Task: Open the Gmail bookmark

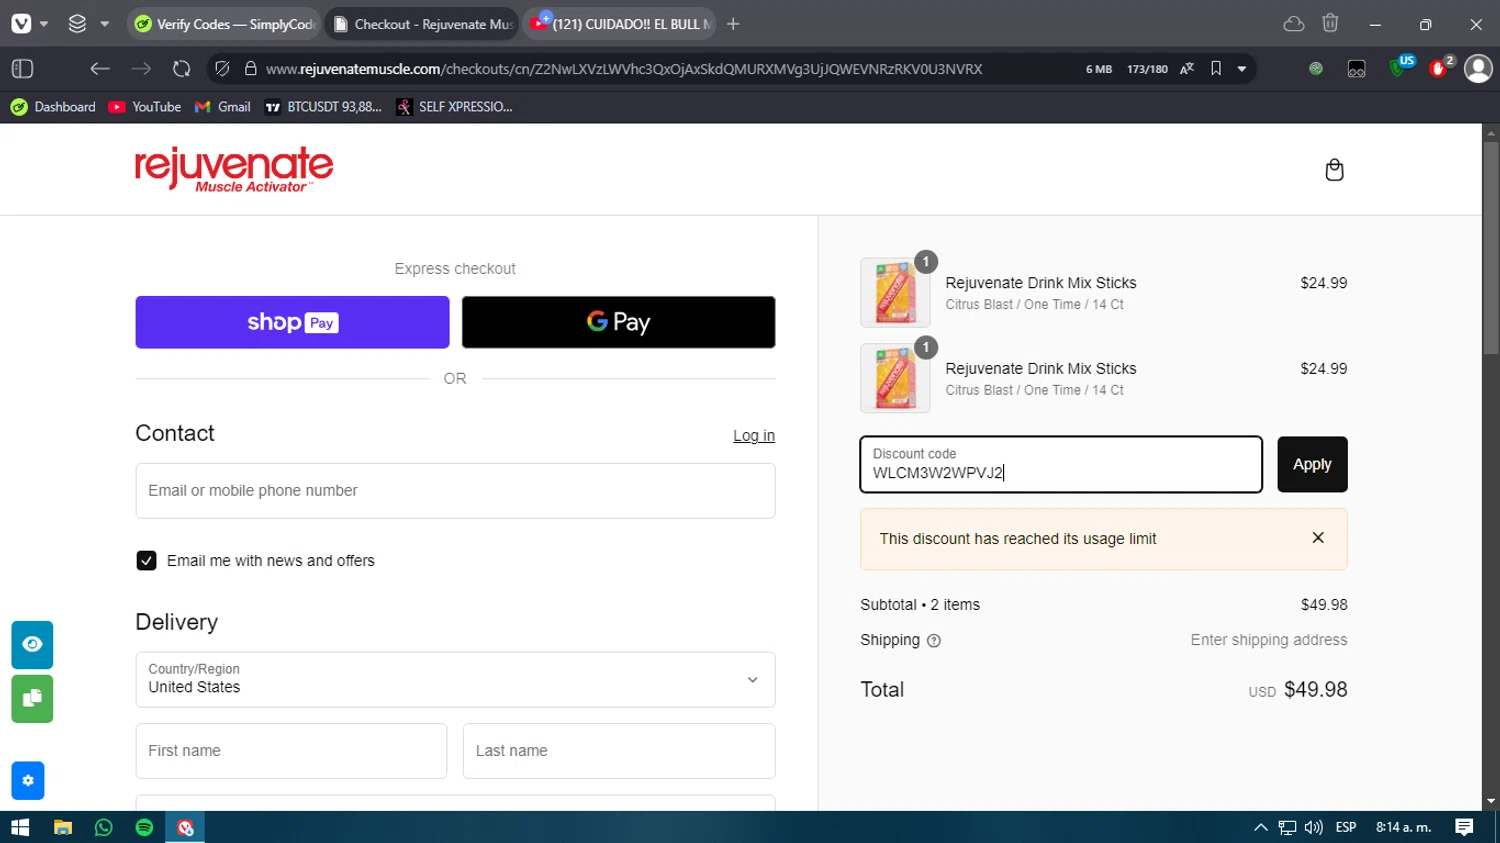Action: click(223, 107)
